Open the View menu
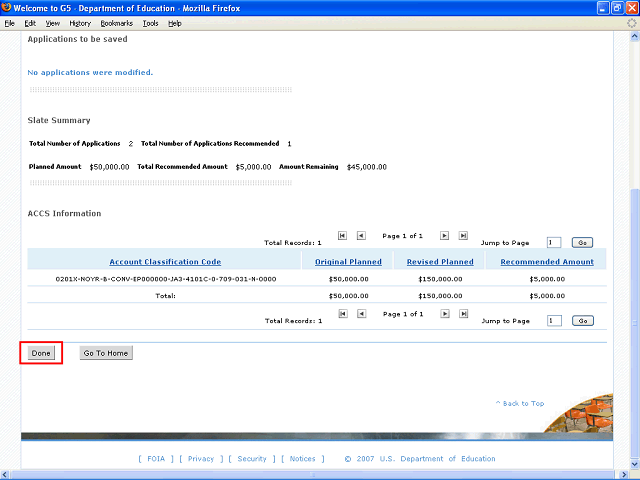 (53, 23)
